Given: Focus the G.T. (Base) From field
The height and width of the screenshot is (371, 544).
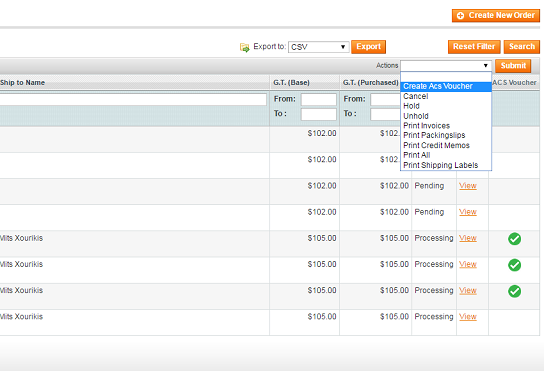Looking at the screenshot, I should pos(318,100).
